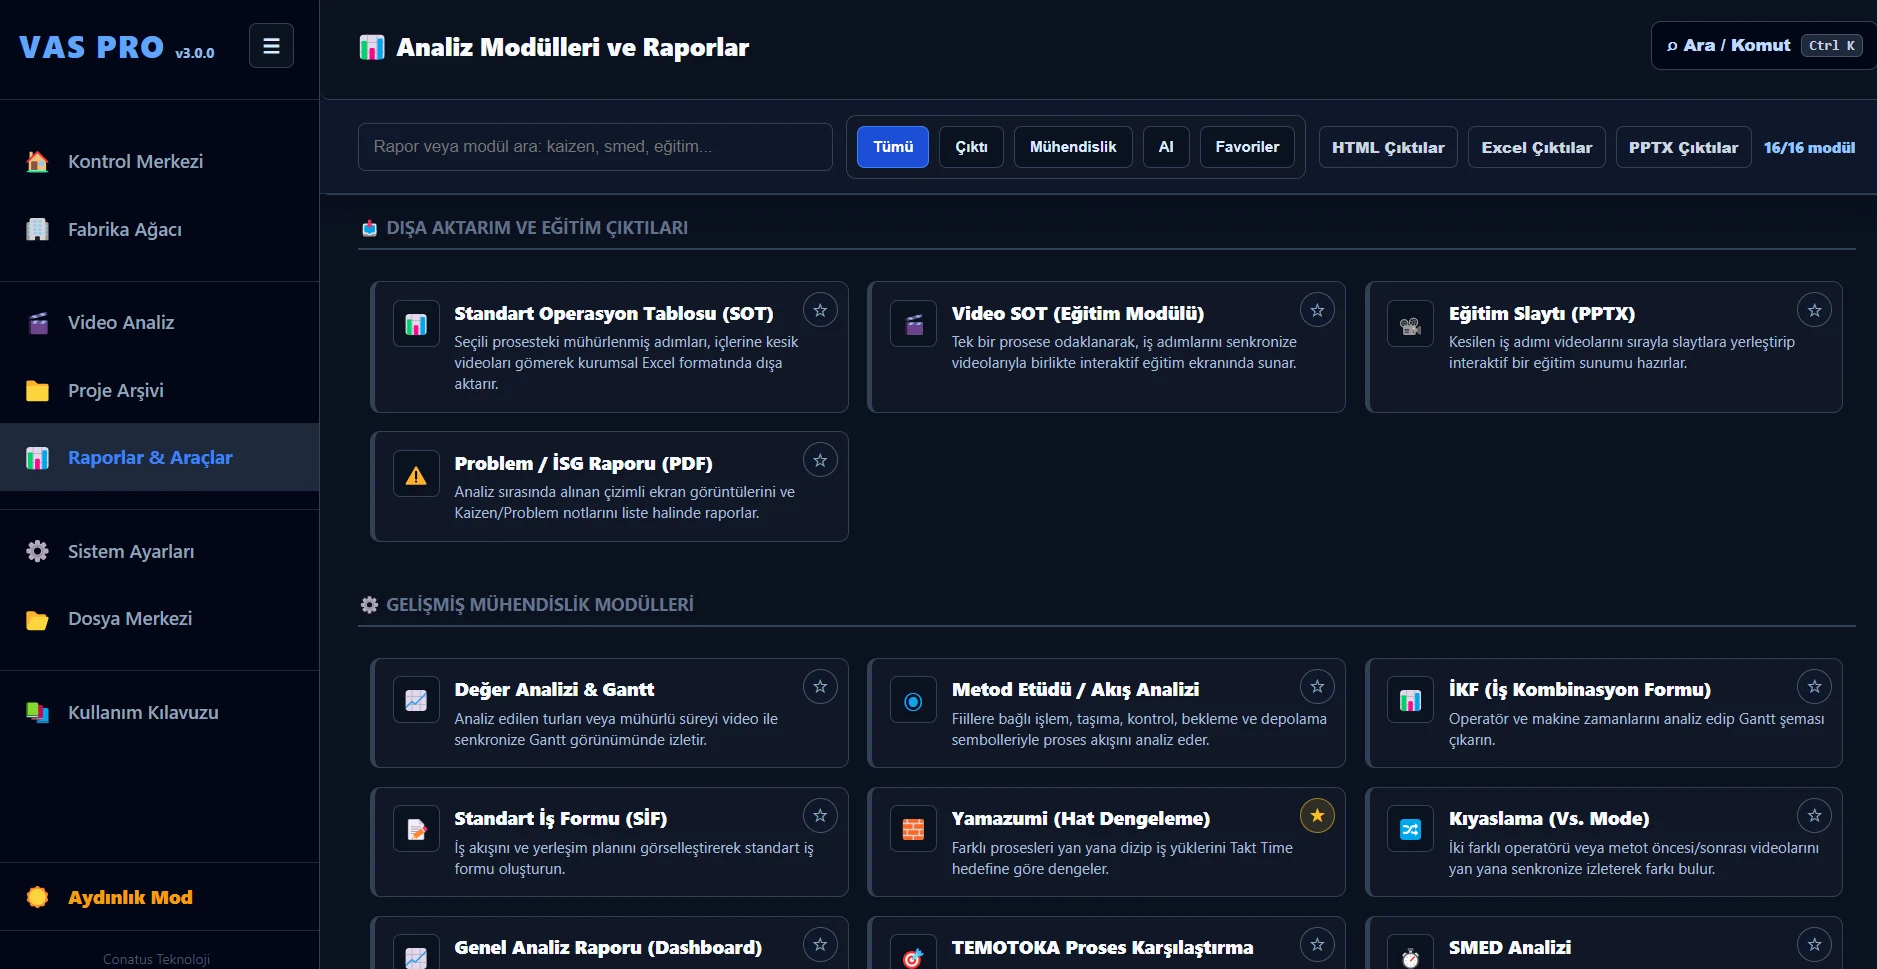
Task: Star the Değer Analizi & Gantt module
Action: (x=820, y=686)
